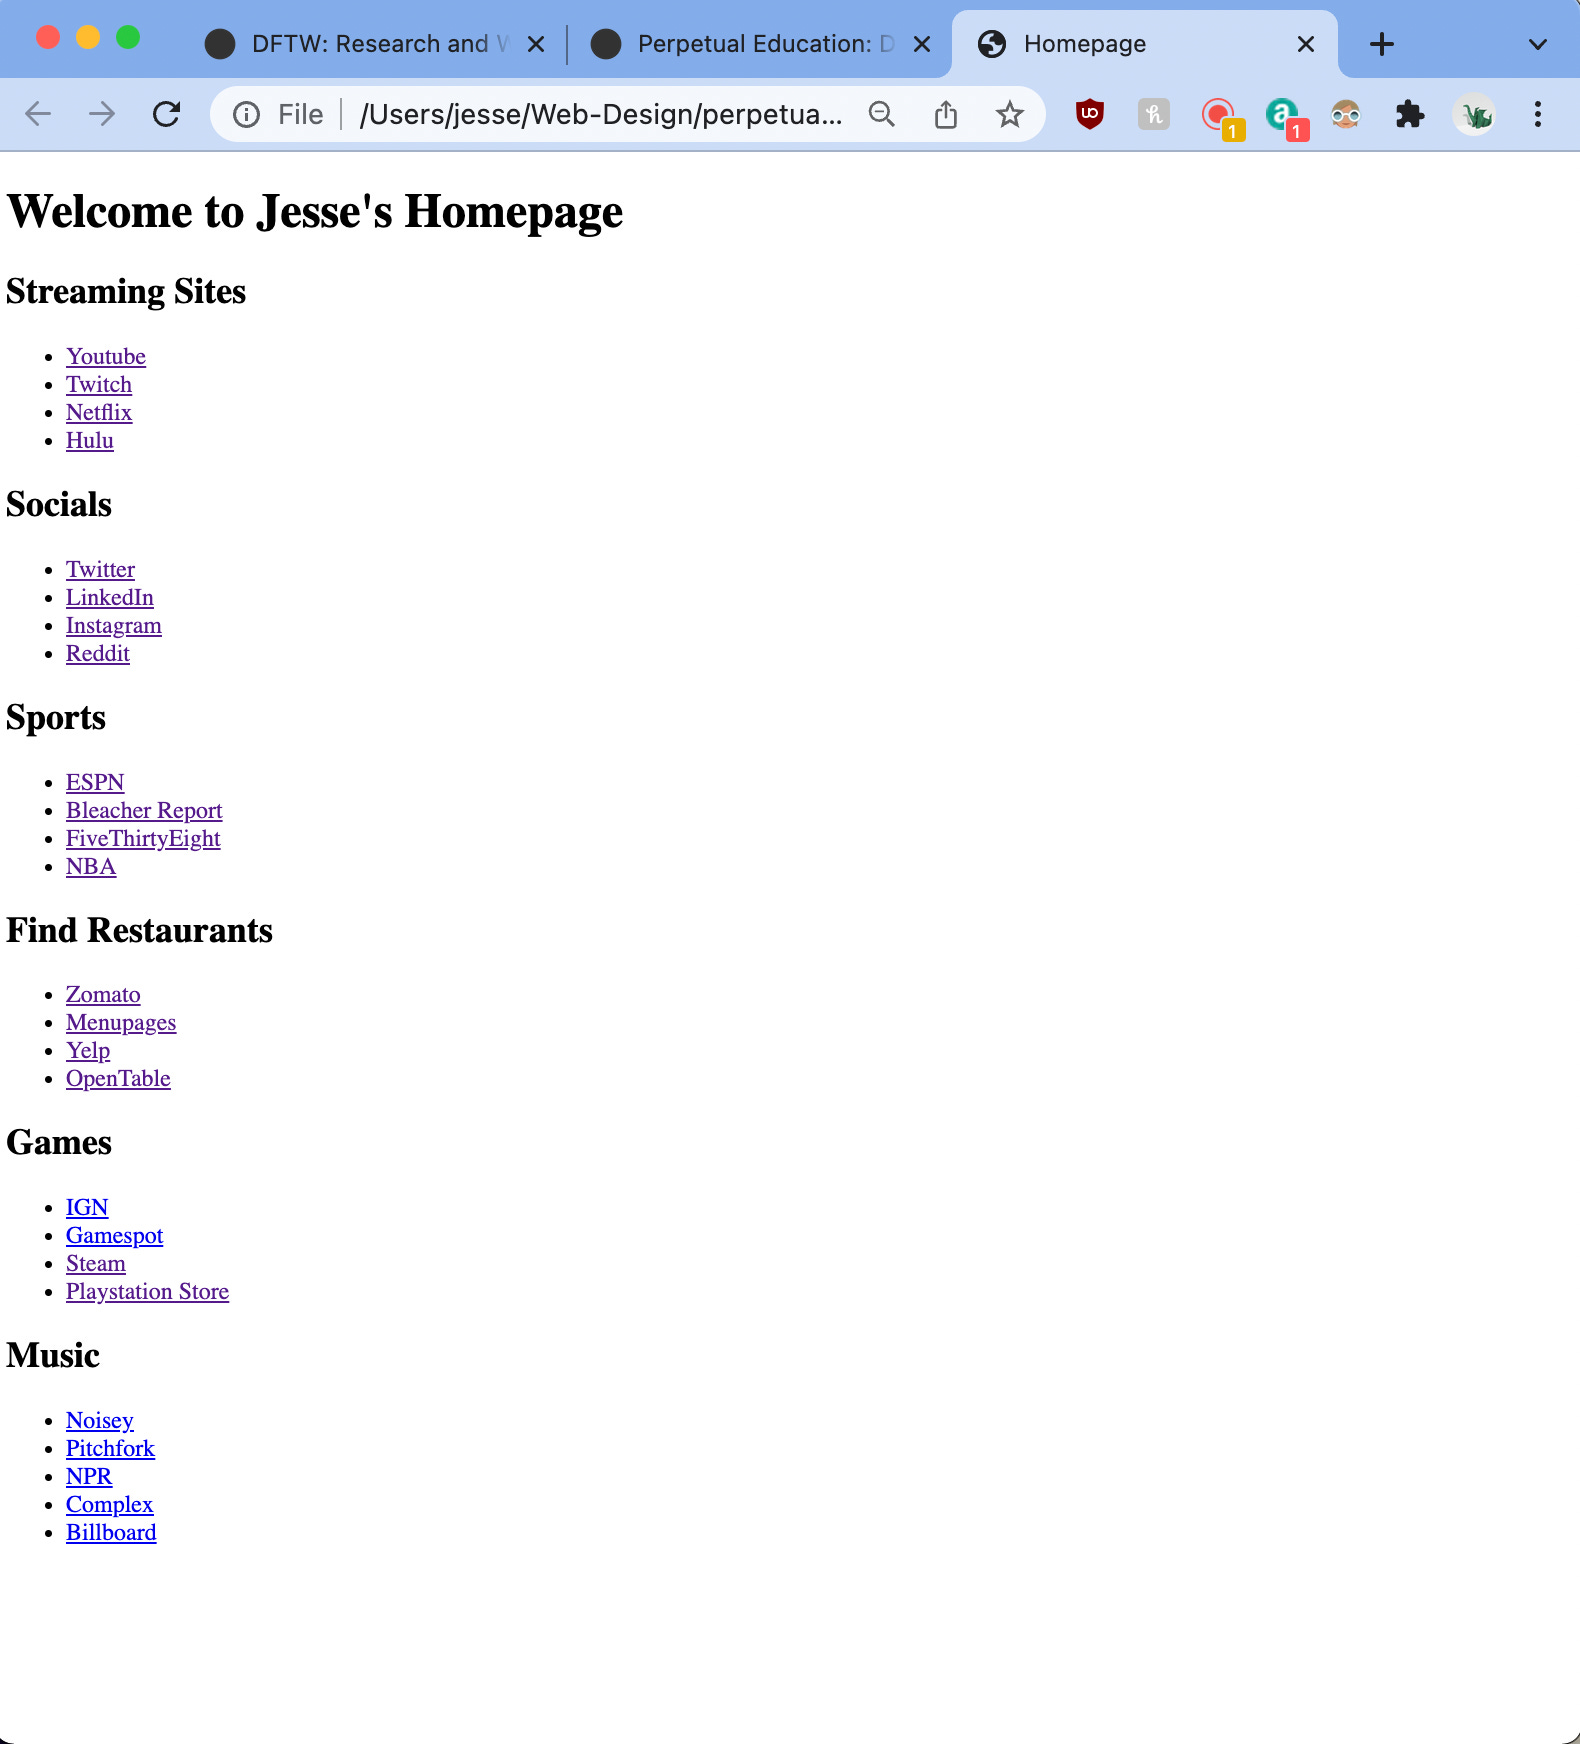Click the Streaming Sites heading
Image resolution: width=1580 pixels, height=1744 pixels.
[x=126, y=292]
